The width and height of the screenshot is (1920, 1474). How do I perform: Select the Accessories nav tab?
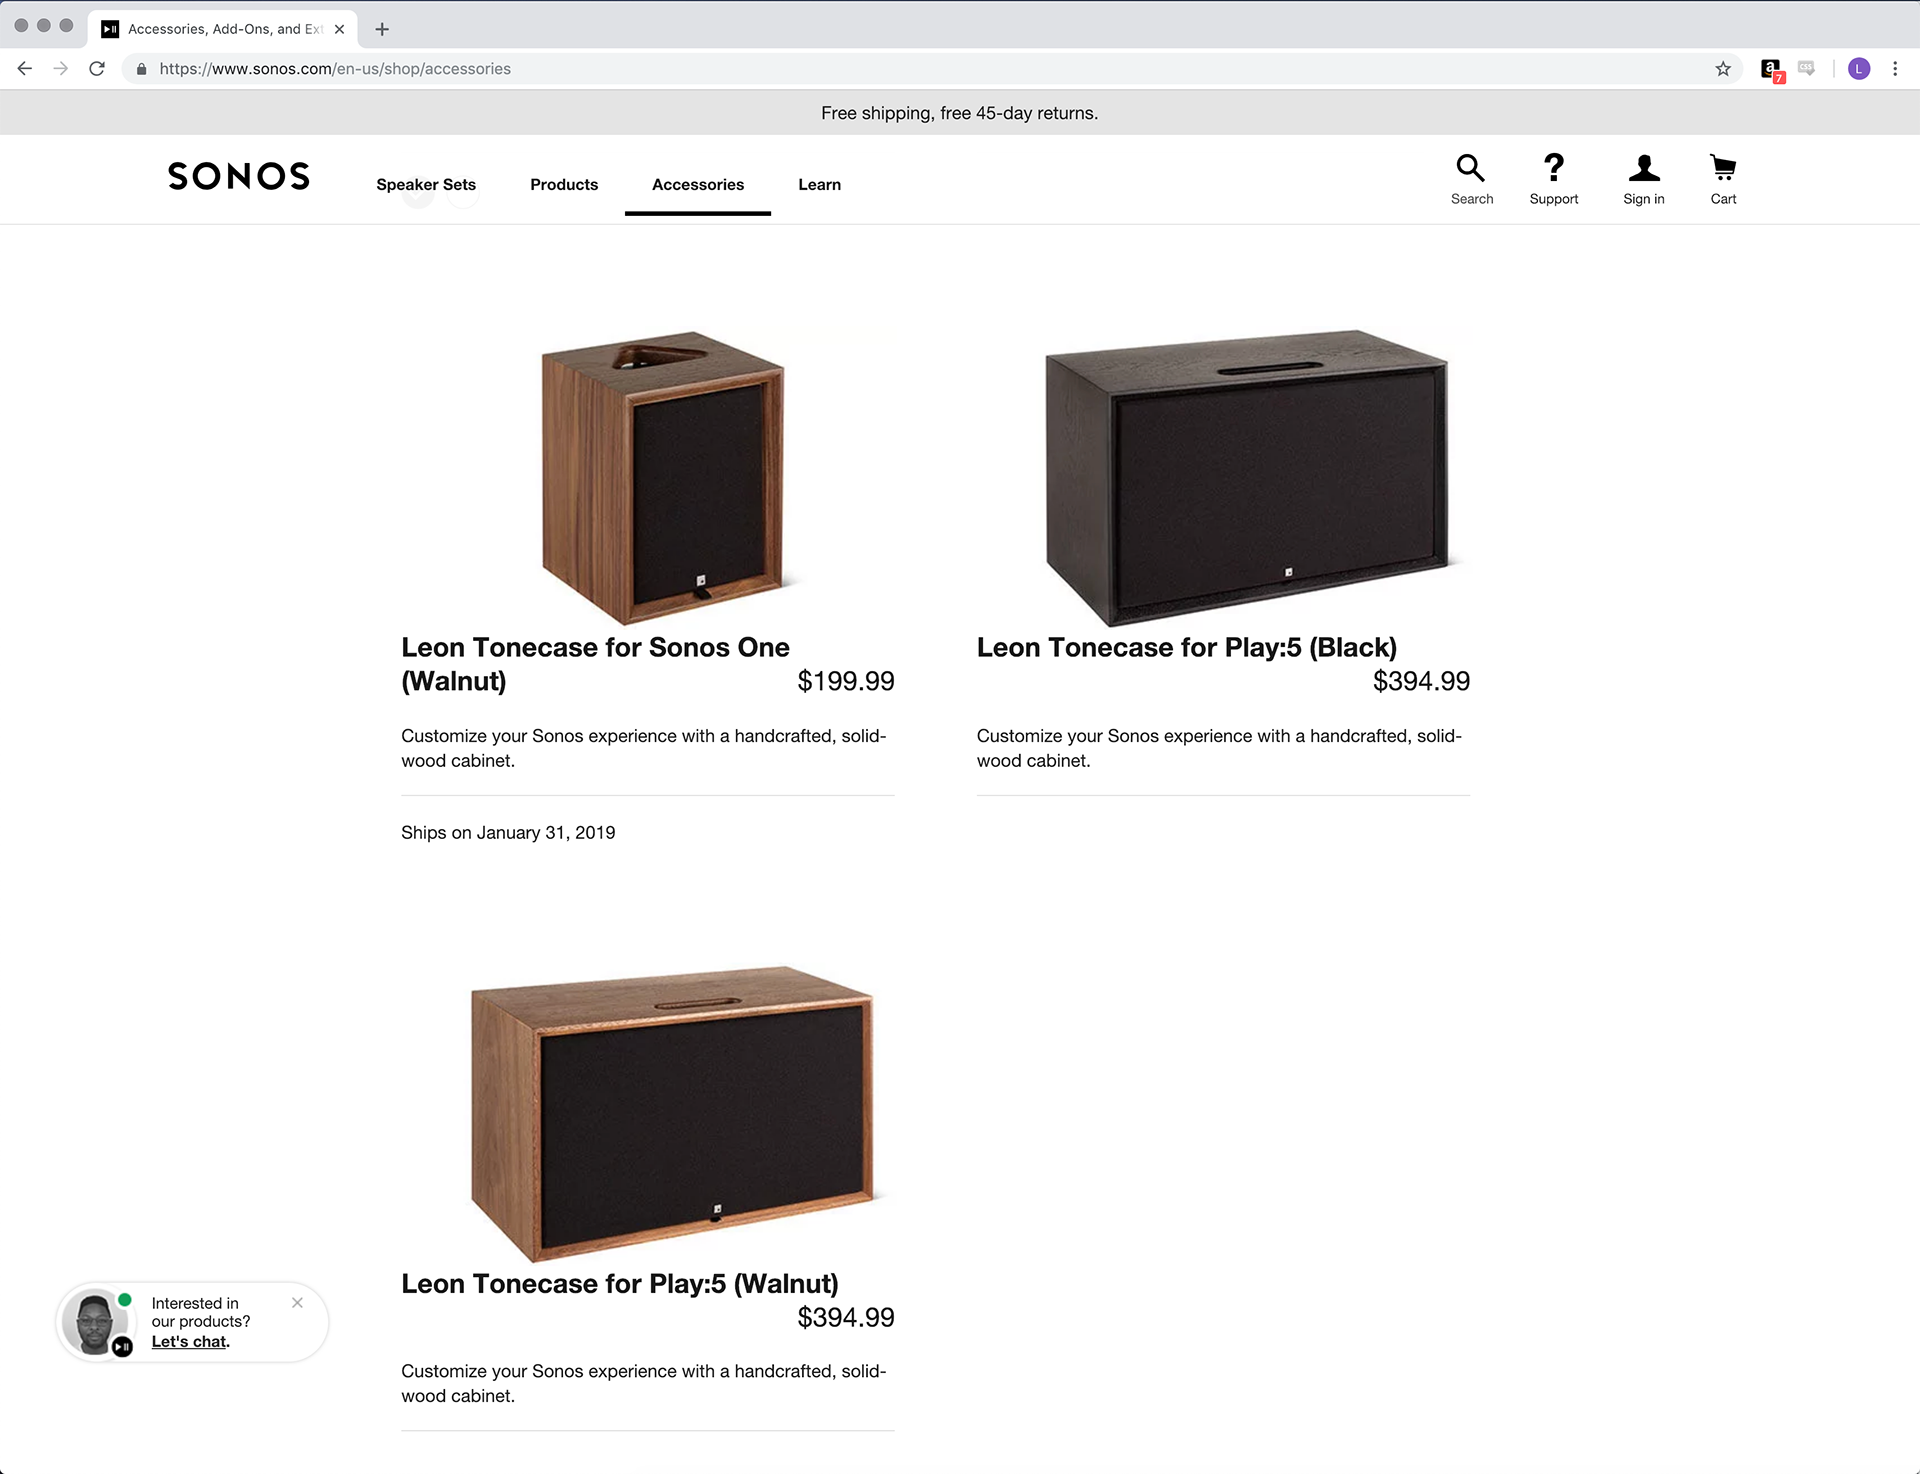698,185
